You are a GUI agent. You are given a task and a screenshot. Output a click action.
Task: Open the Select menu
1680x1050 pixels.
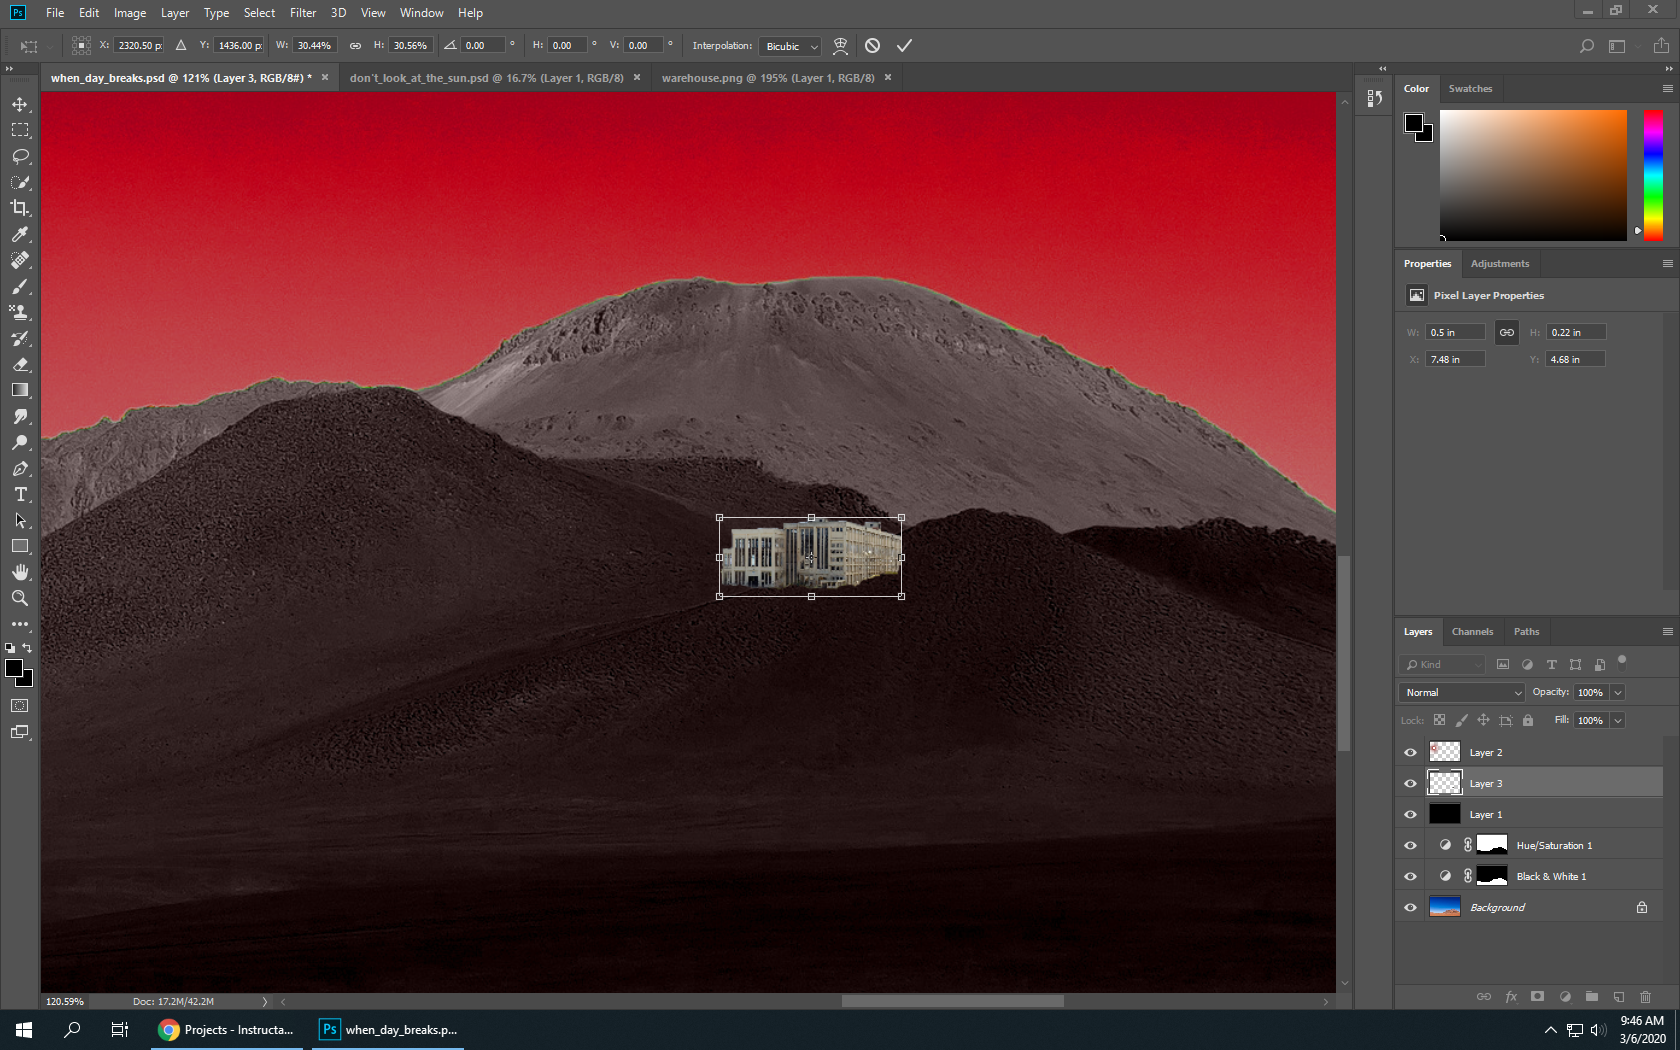click(259, 13)
